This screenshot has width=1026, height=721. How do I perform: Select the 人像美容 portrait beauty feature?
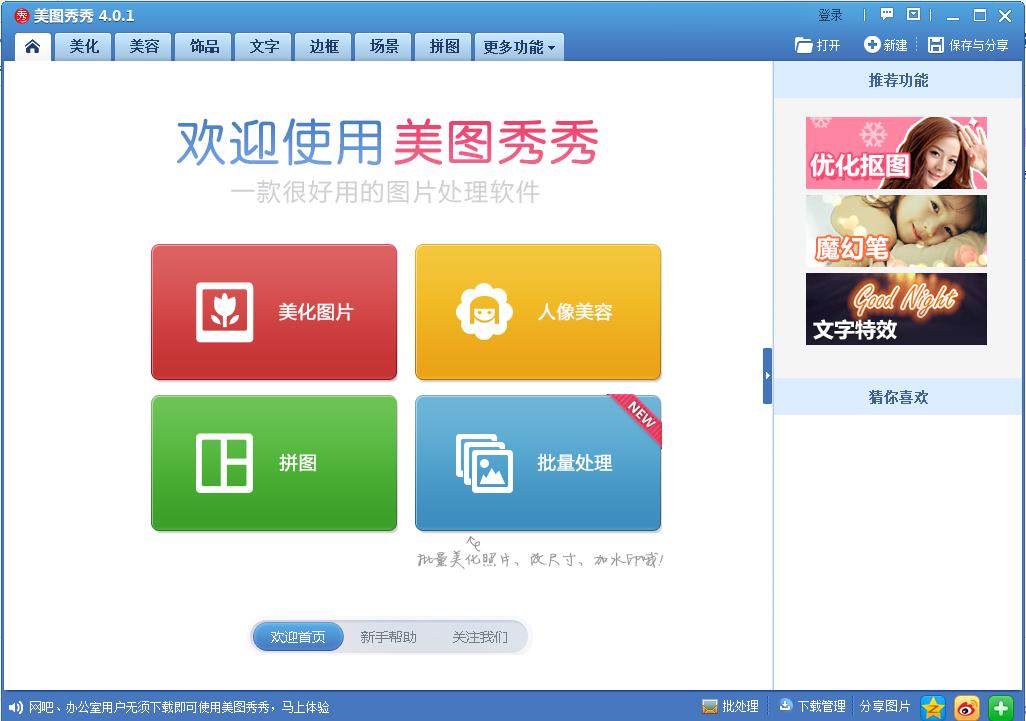pos(537,311)
